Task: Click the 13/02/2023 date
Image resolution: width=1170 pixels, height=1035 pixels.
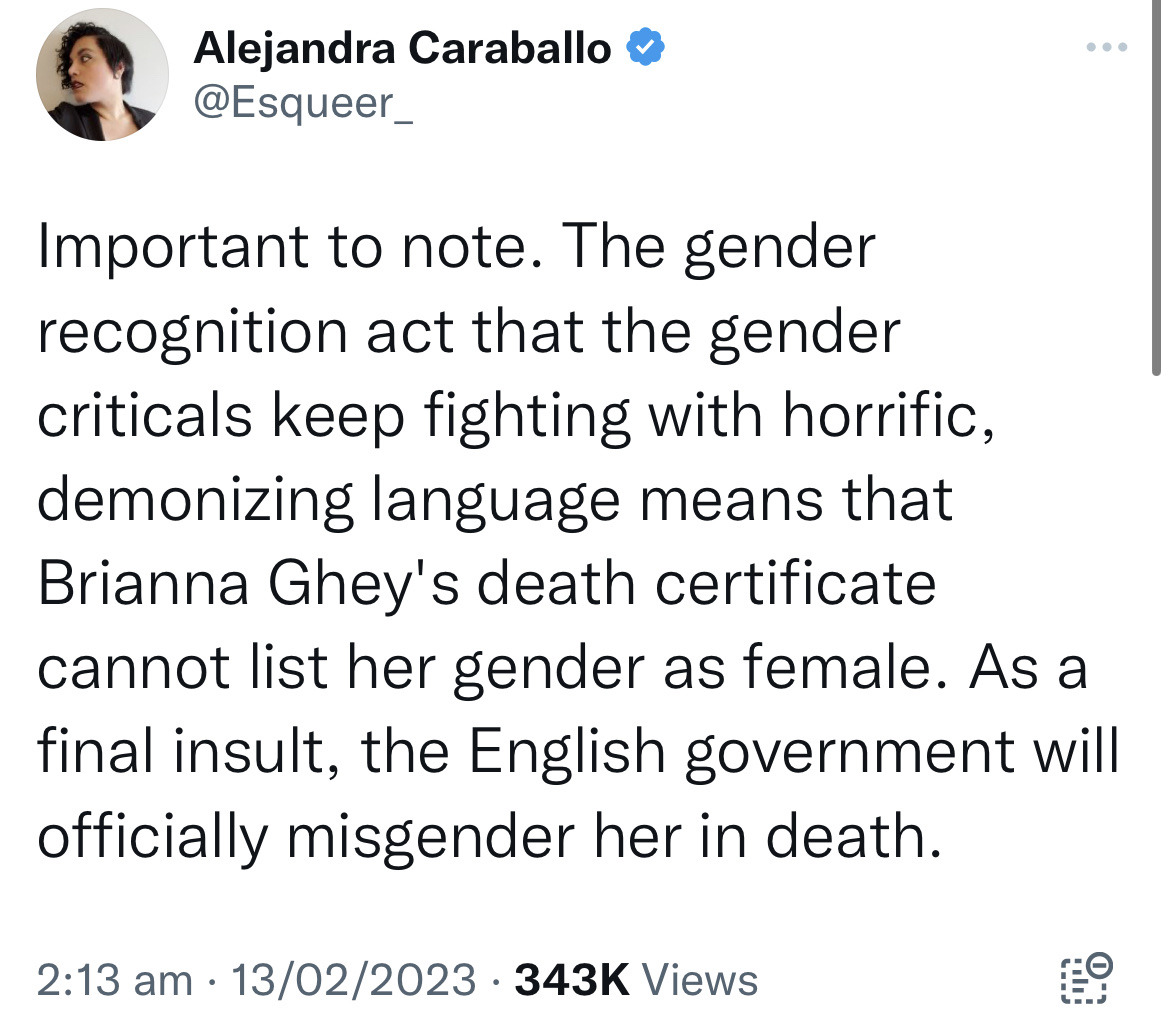Action: click(354, 980)
